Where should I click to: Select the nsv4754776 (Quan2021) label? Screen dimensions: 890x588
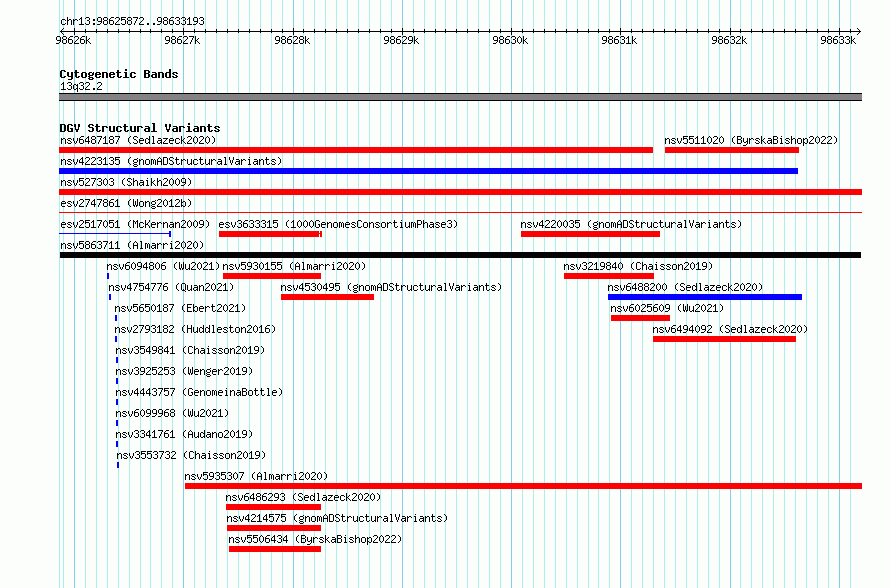coord(171,287)
